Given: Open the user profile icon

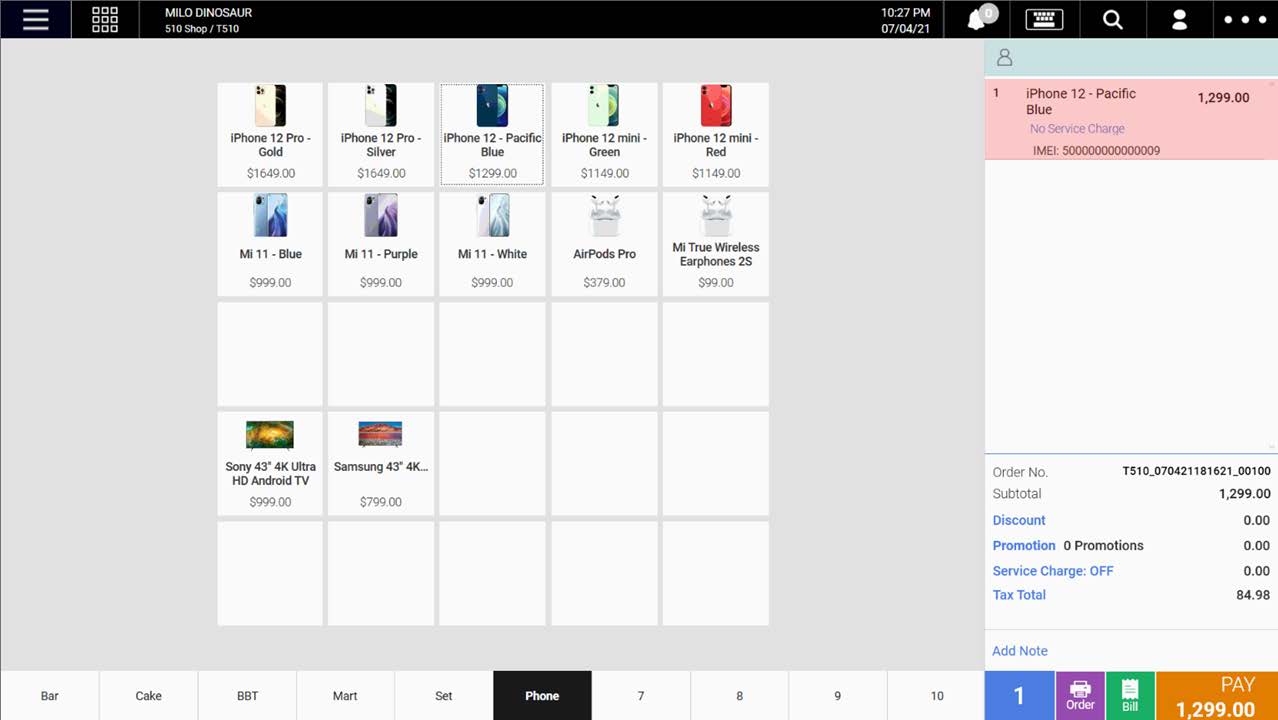Looking at the screenshot, I should pyautogui.click(x=1179, y=19).
